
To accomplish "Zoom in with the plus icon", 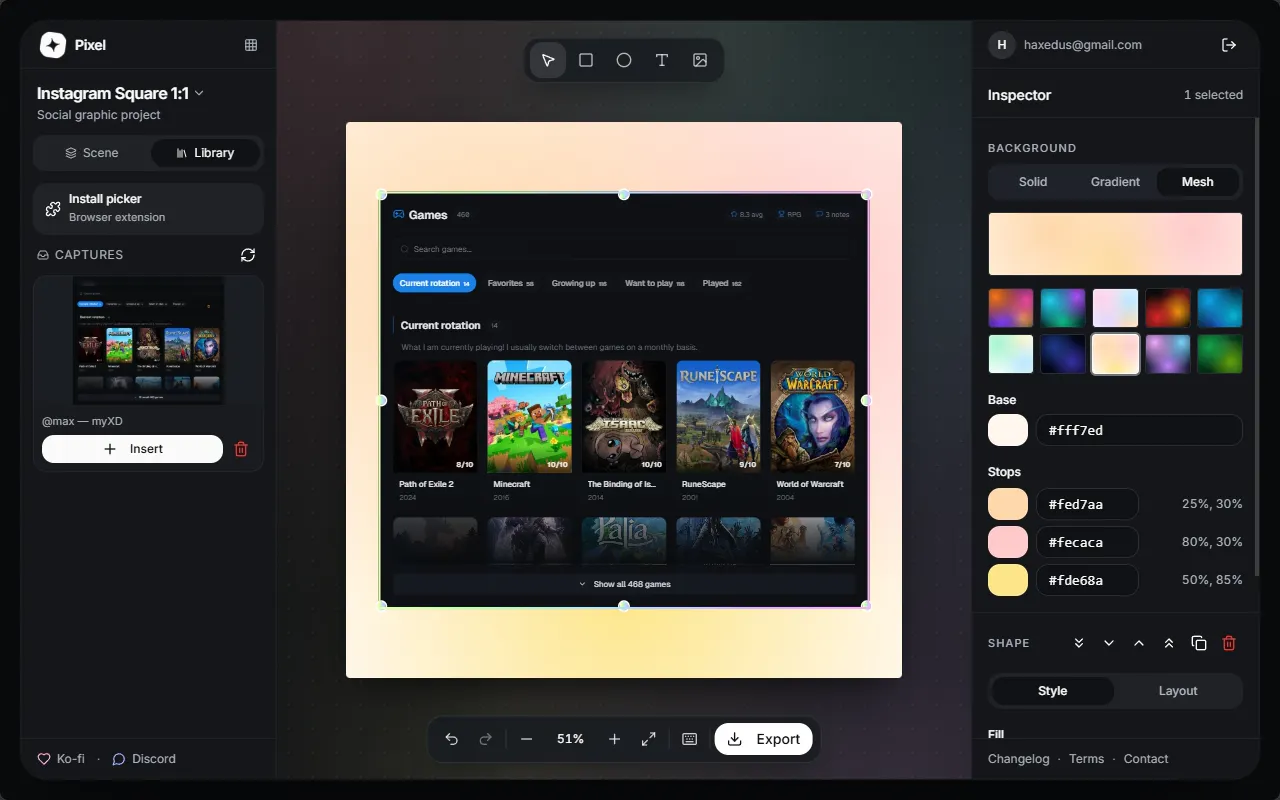I will pyautogui.click(x=614, y=739).
